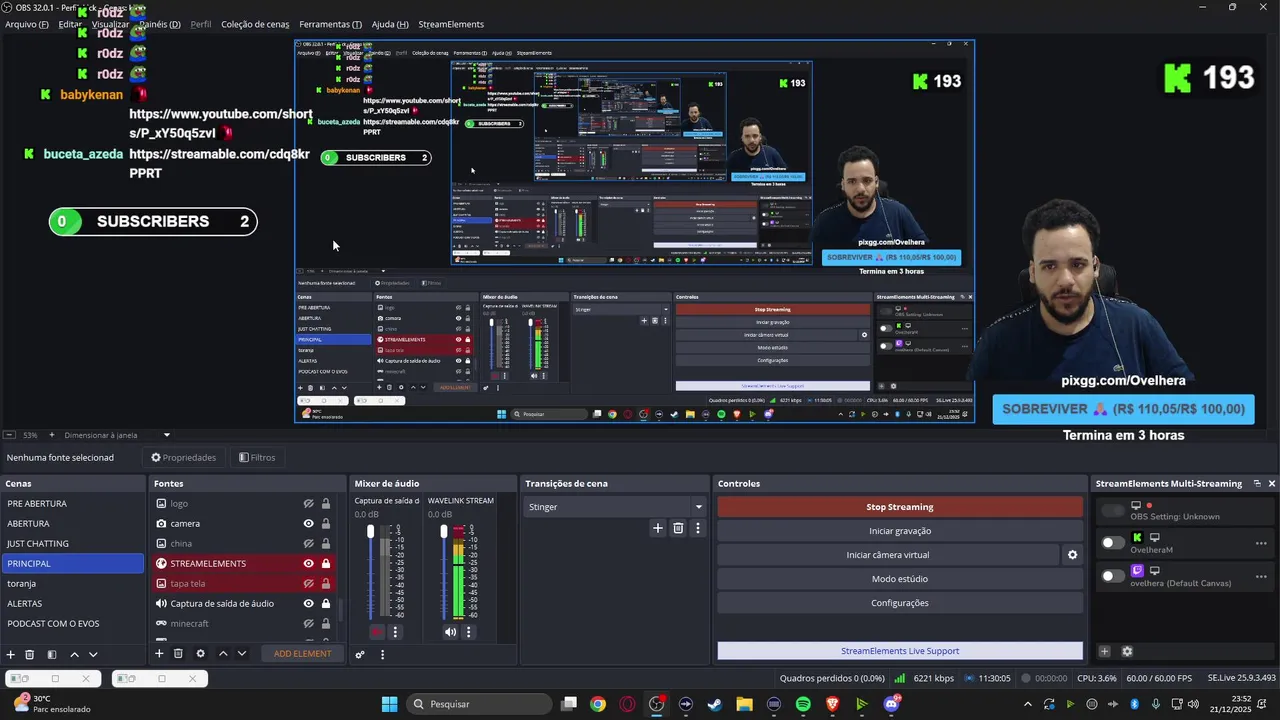Open Propriedades for source
Viewport: 1280px width, 720px height.
[184, 458]
